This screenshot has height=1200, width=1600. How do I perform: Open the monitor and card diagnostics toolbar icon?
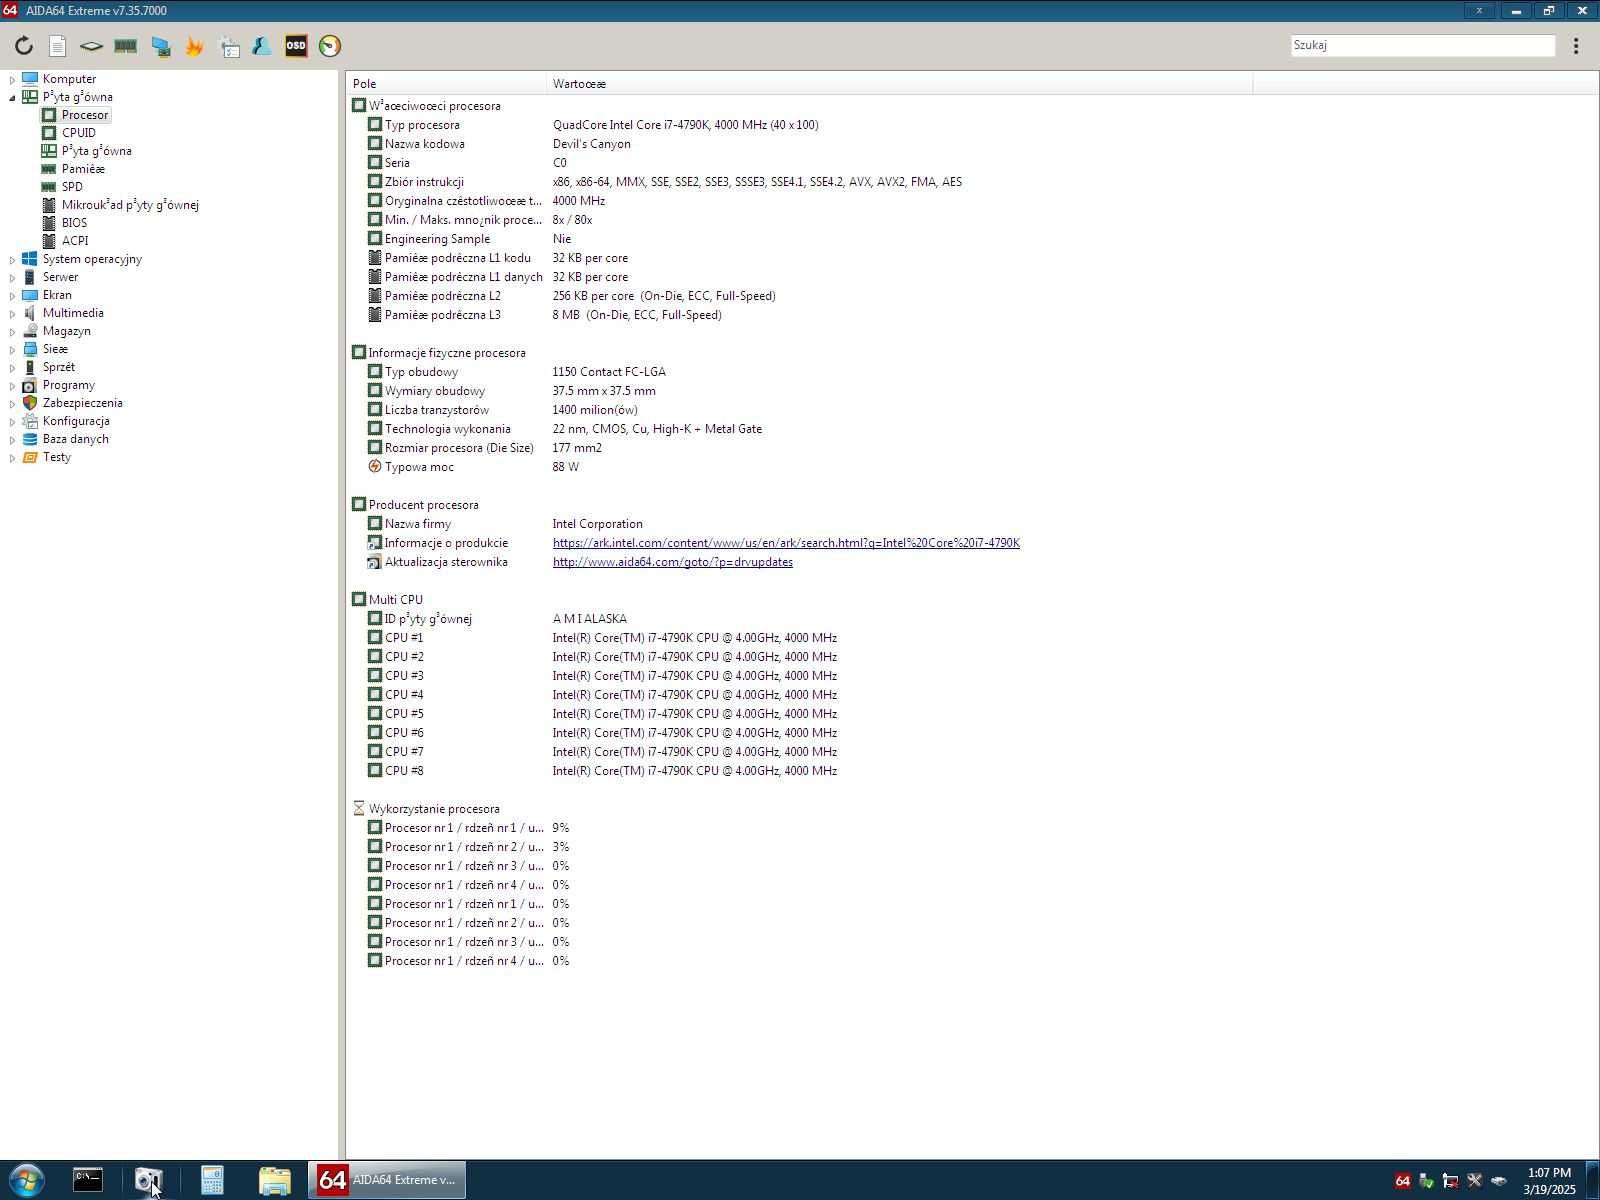pos(160,46)
